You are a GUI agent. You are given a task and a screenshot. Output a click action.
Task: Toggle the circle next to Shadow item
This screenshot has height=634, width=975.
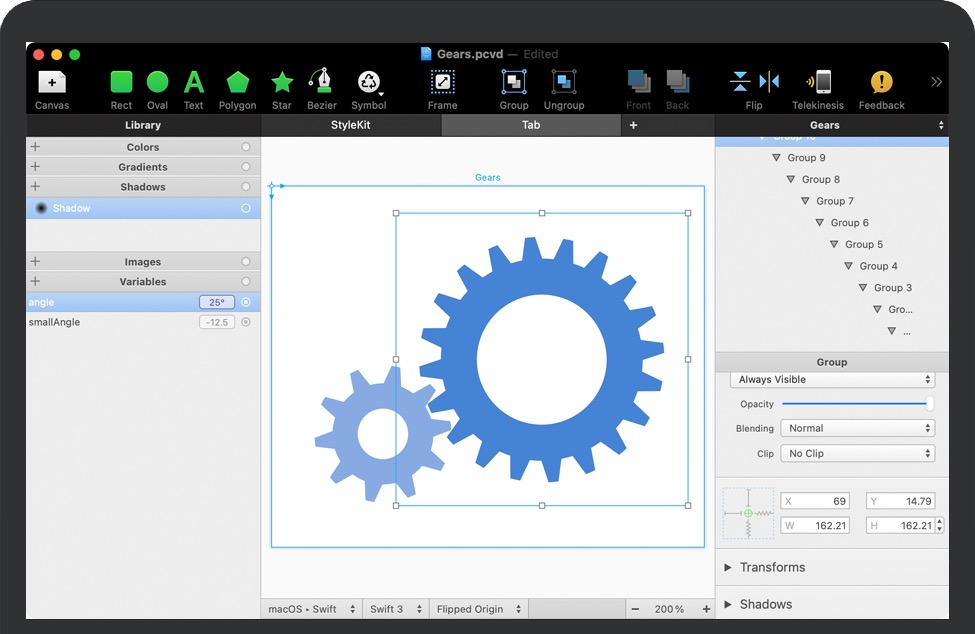point(246,208)
